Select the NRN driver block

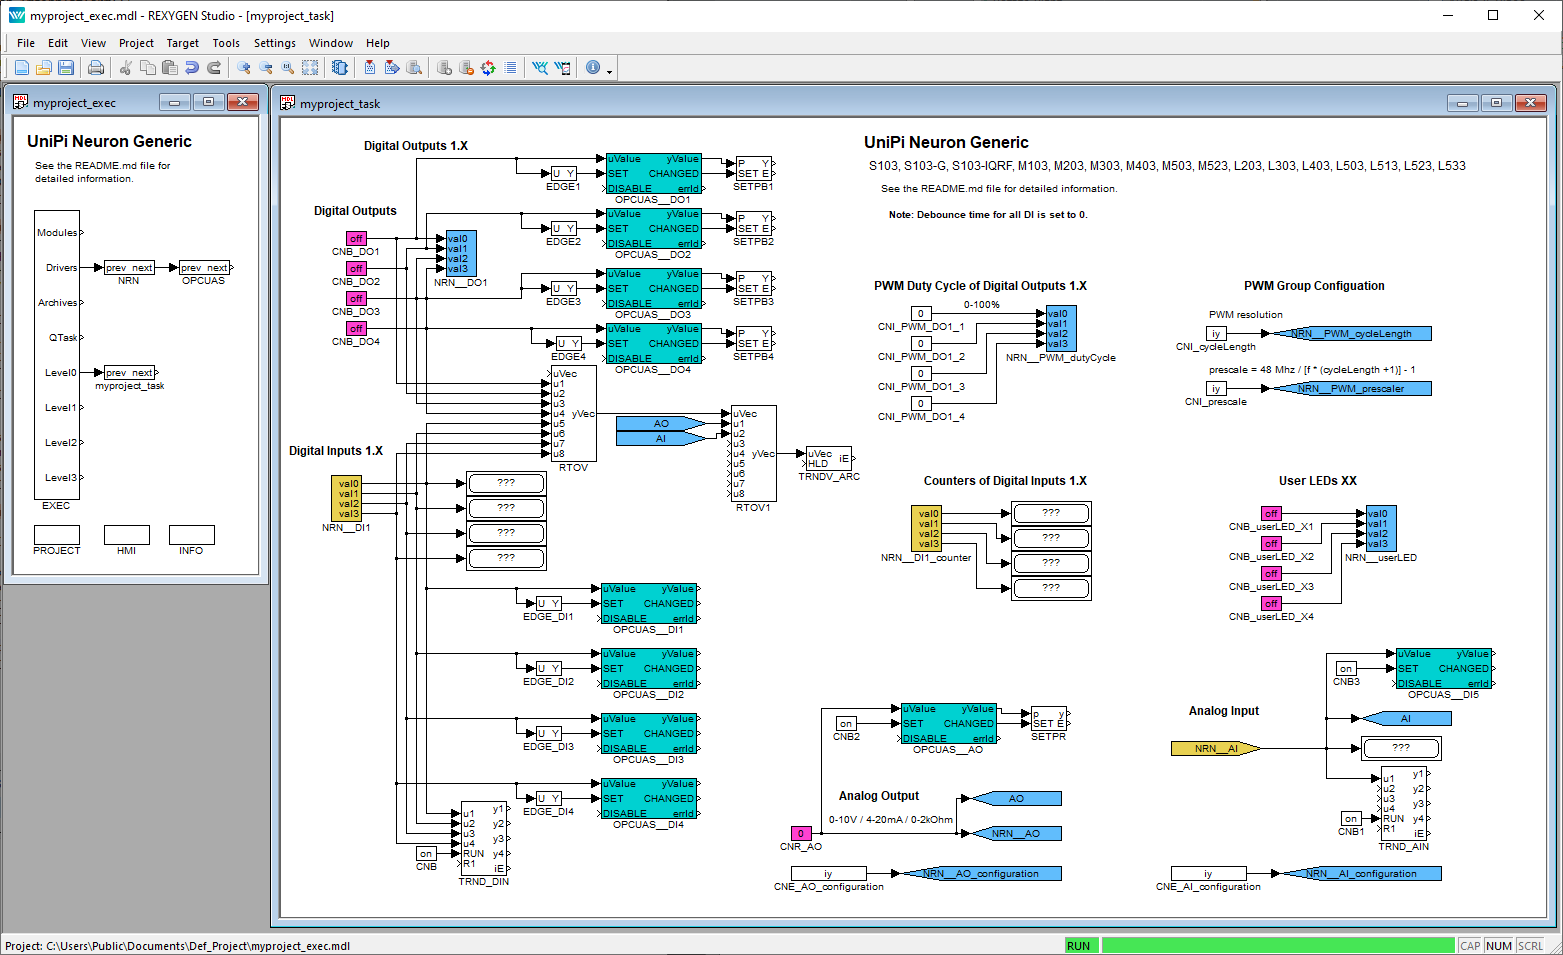pos(129,267)
